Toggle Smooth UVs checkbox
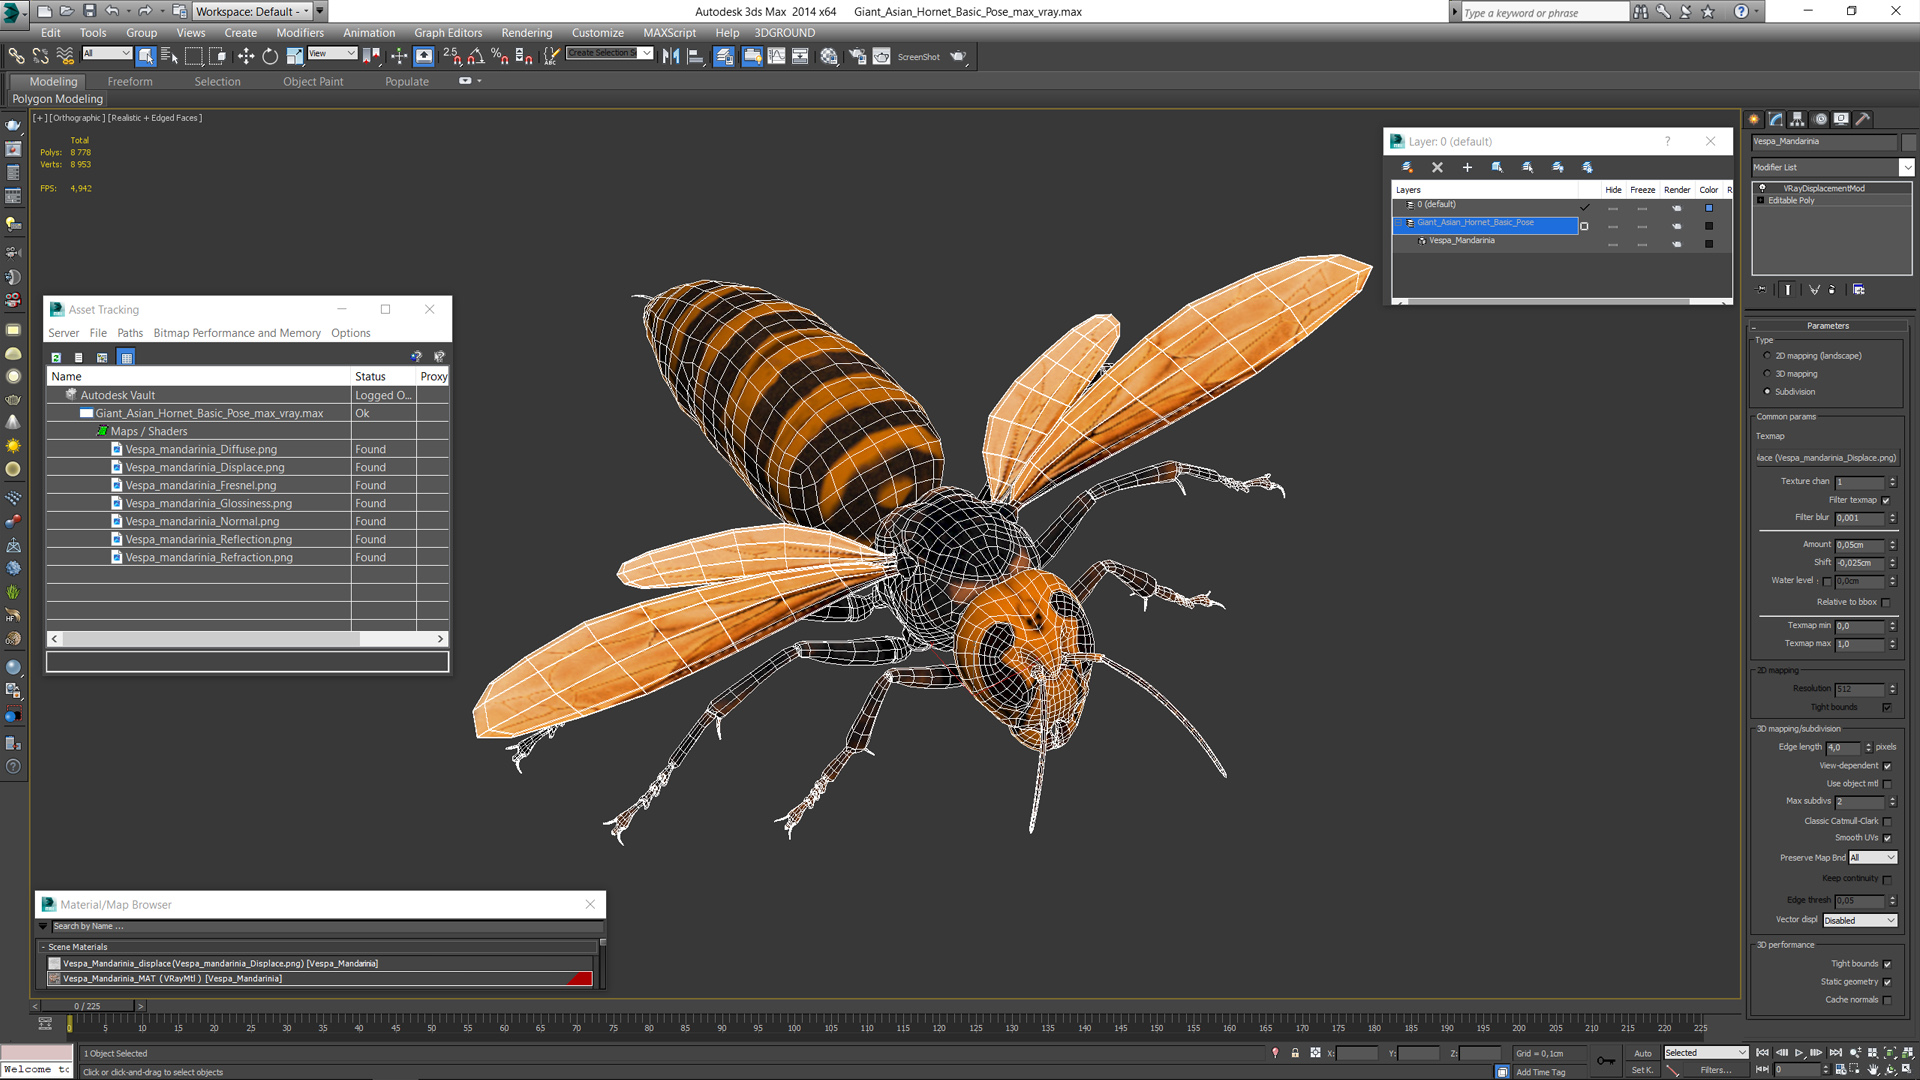Screen dimensions: 1920x1080 pos(1887,838)
